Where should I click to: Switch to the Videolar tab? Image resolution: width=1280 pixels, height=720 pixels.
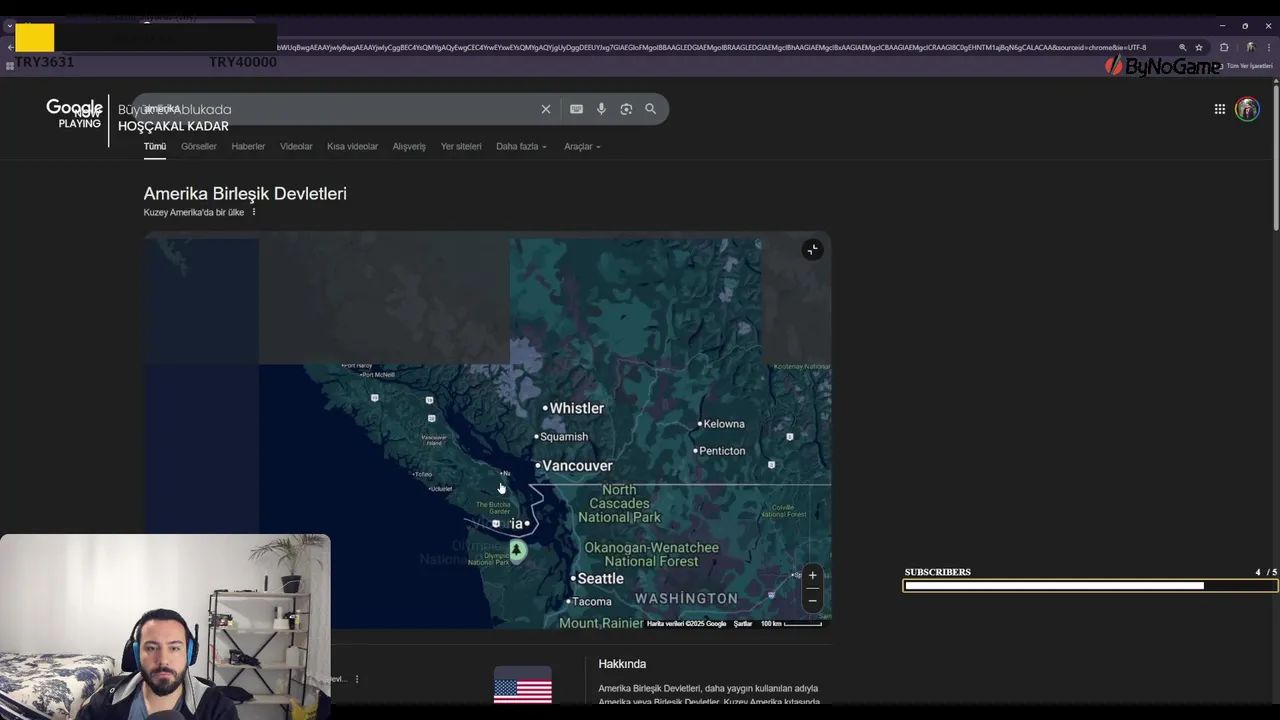296,146
